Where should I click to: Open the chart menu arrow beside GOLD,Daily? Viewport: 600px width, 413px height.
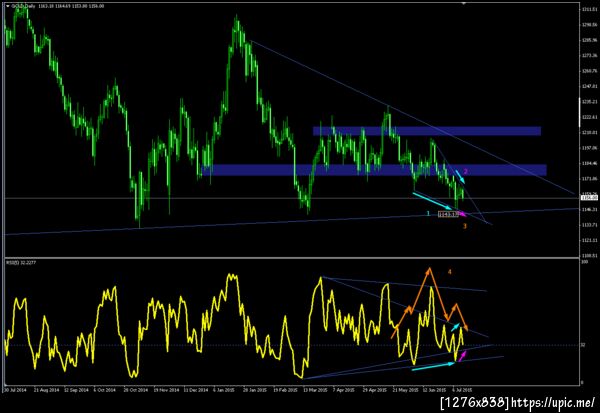(8, 6)
